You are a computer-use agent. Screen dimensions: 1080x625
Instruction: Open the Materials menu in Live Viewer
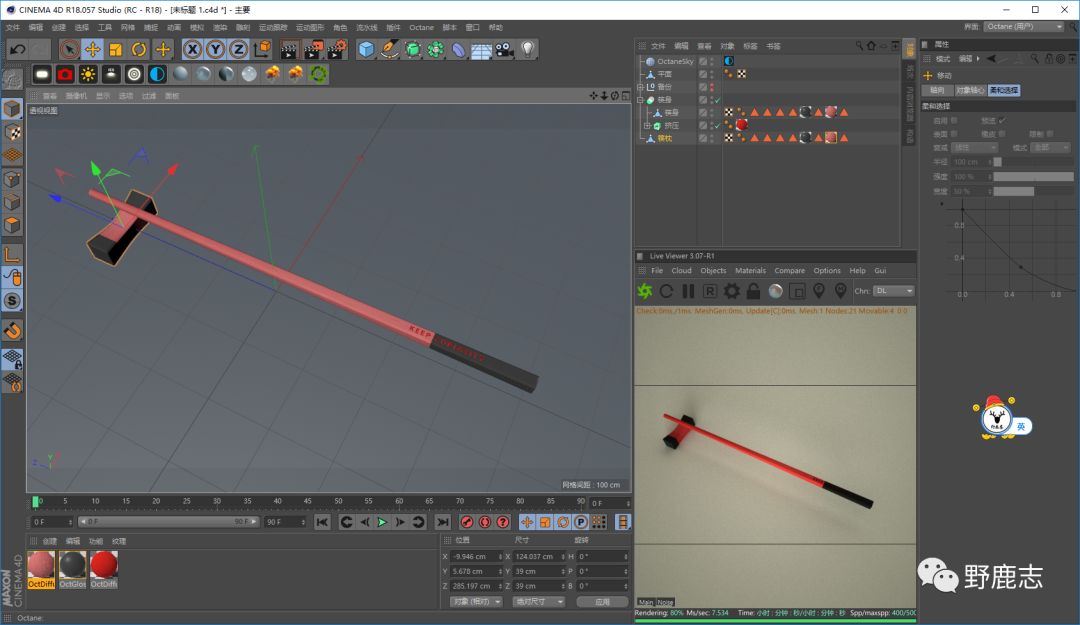750,270
